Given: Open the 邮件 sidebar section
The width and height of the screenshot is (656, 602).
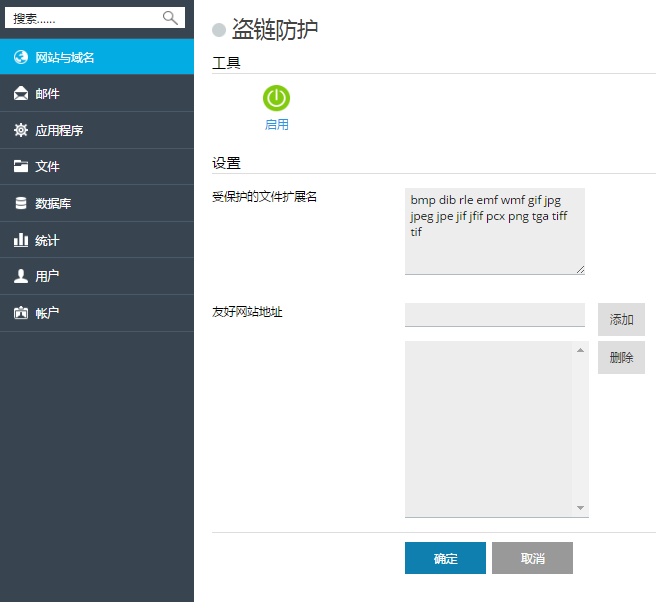Looking at the screenshot, I should 97,93.
